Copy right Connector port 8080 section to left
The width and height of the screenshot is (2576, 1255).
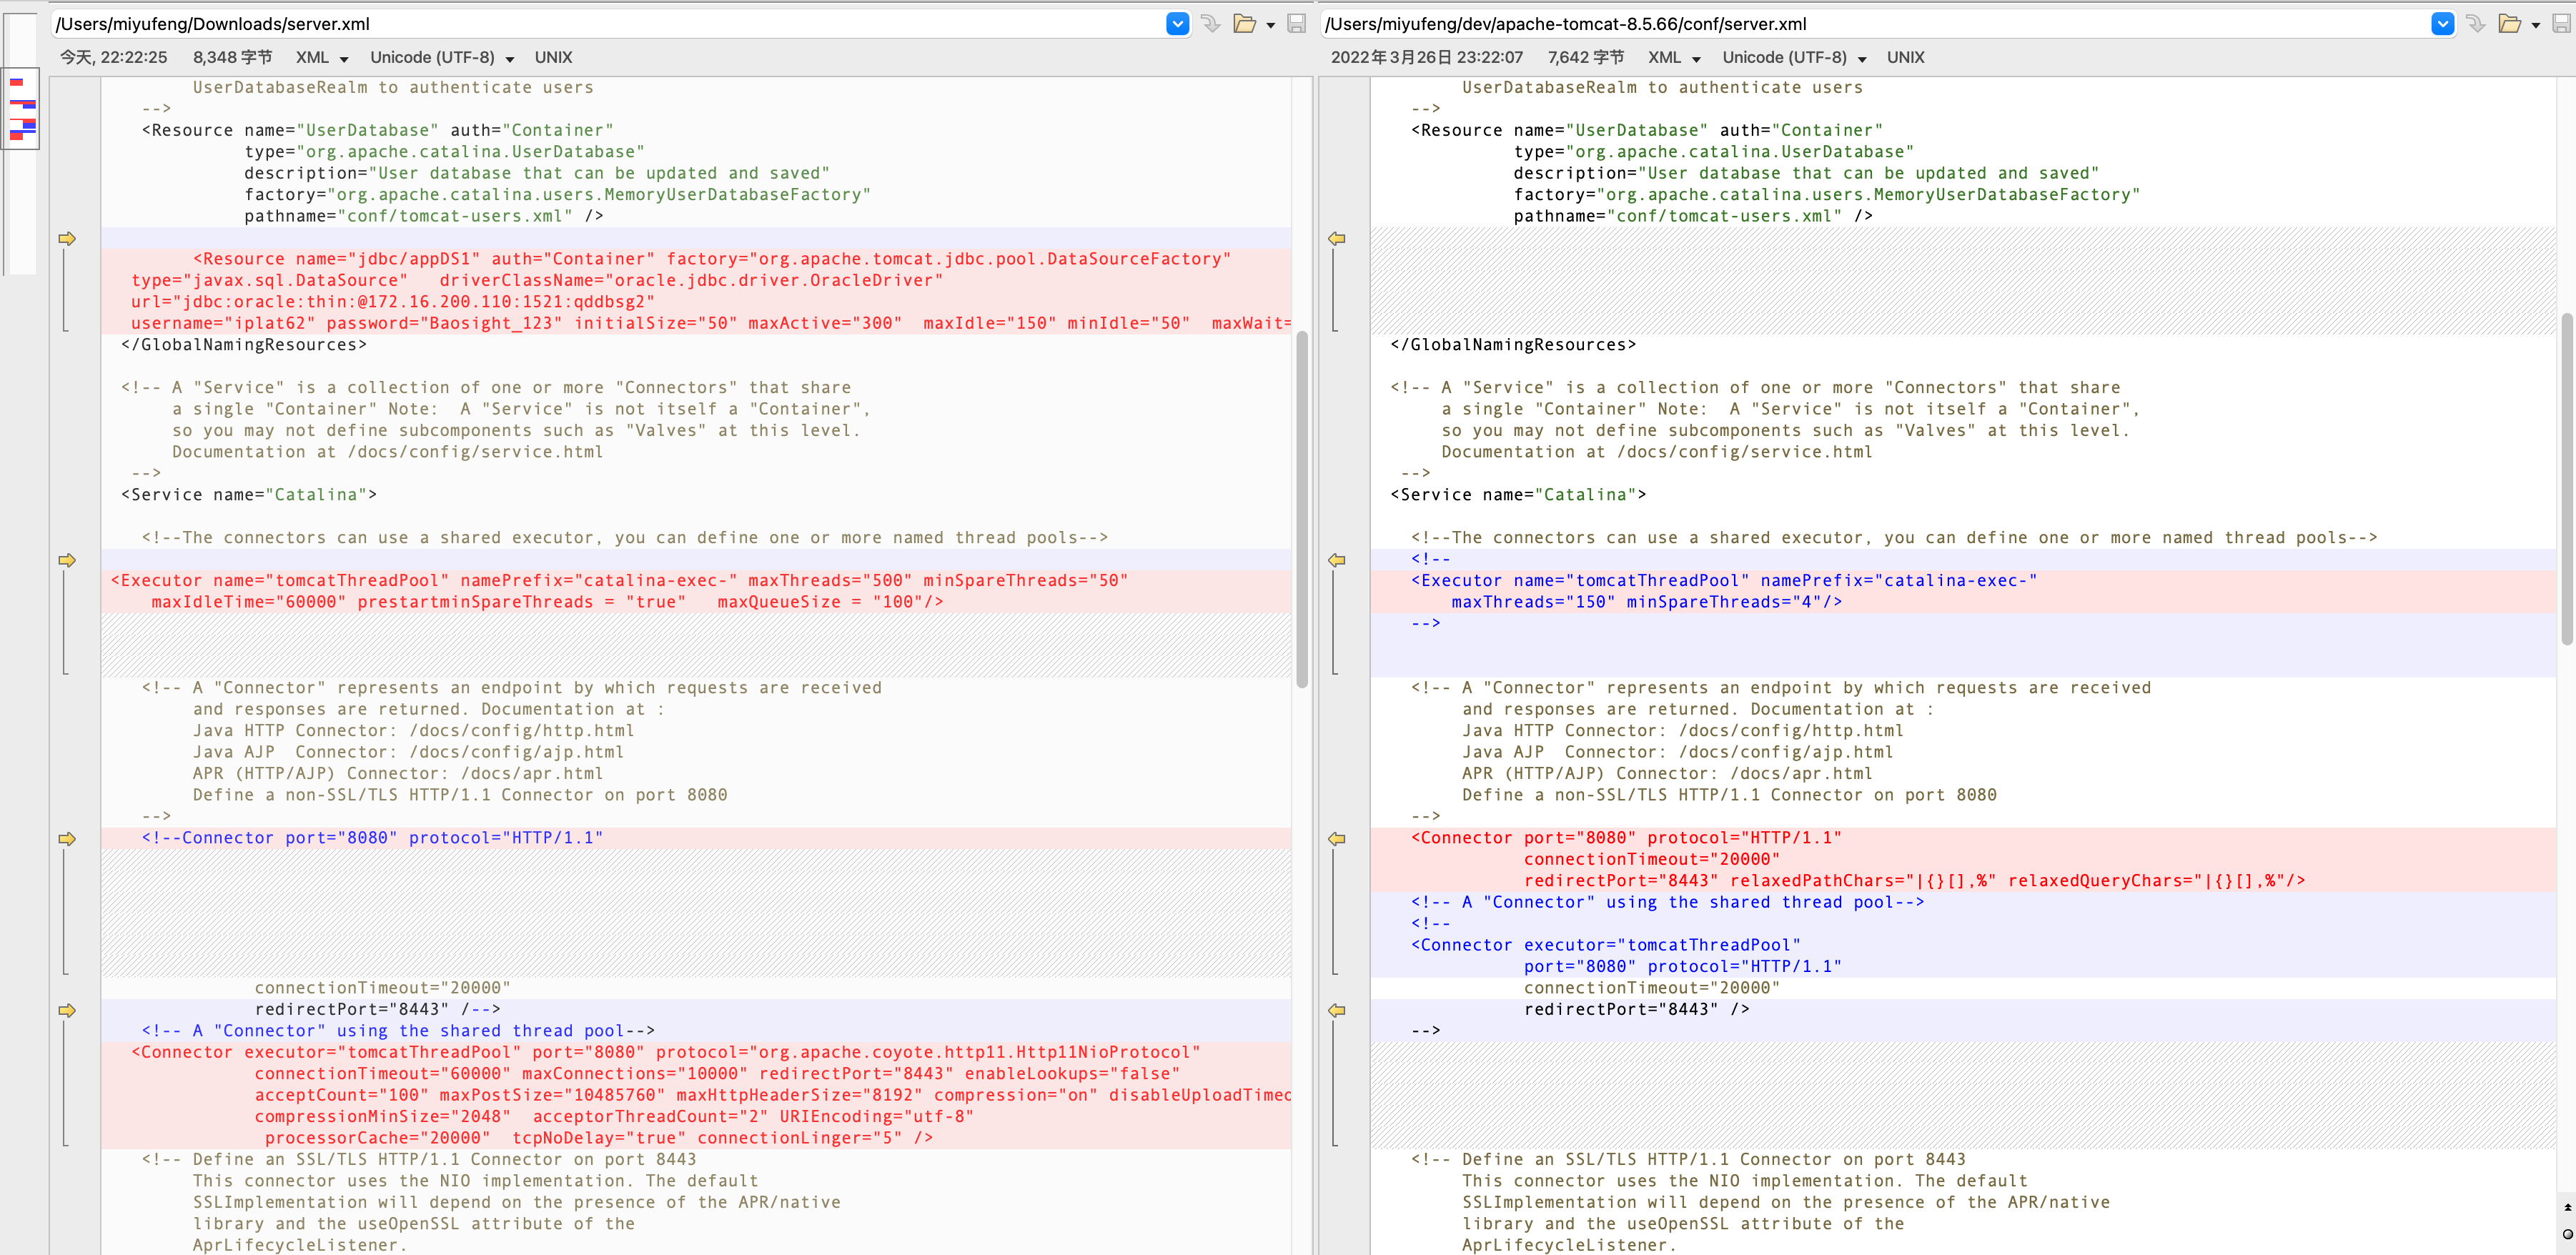[1336, 838]
